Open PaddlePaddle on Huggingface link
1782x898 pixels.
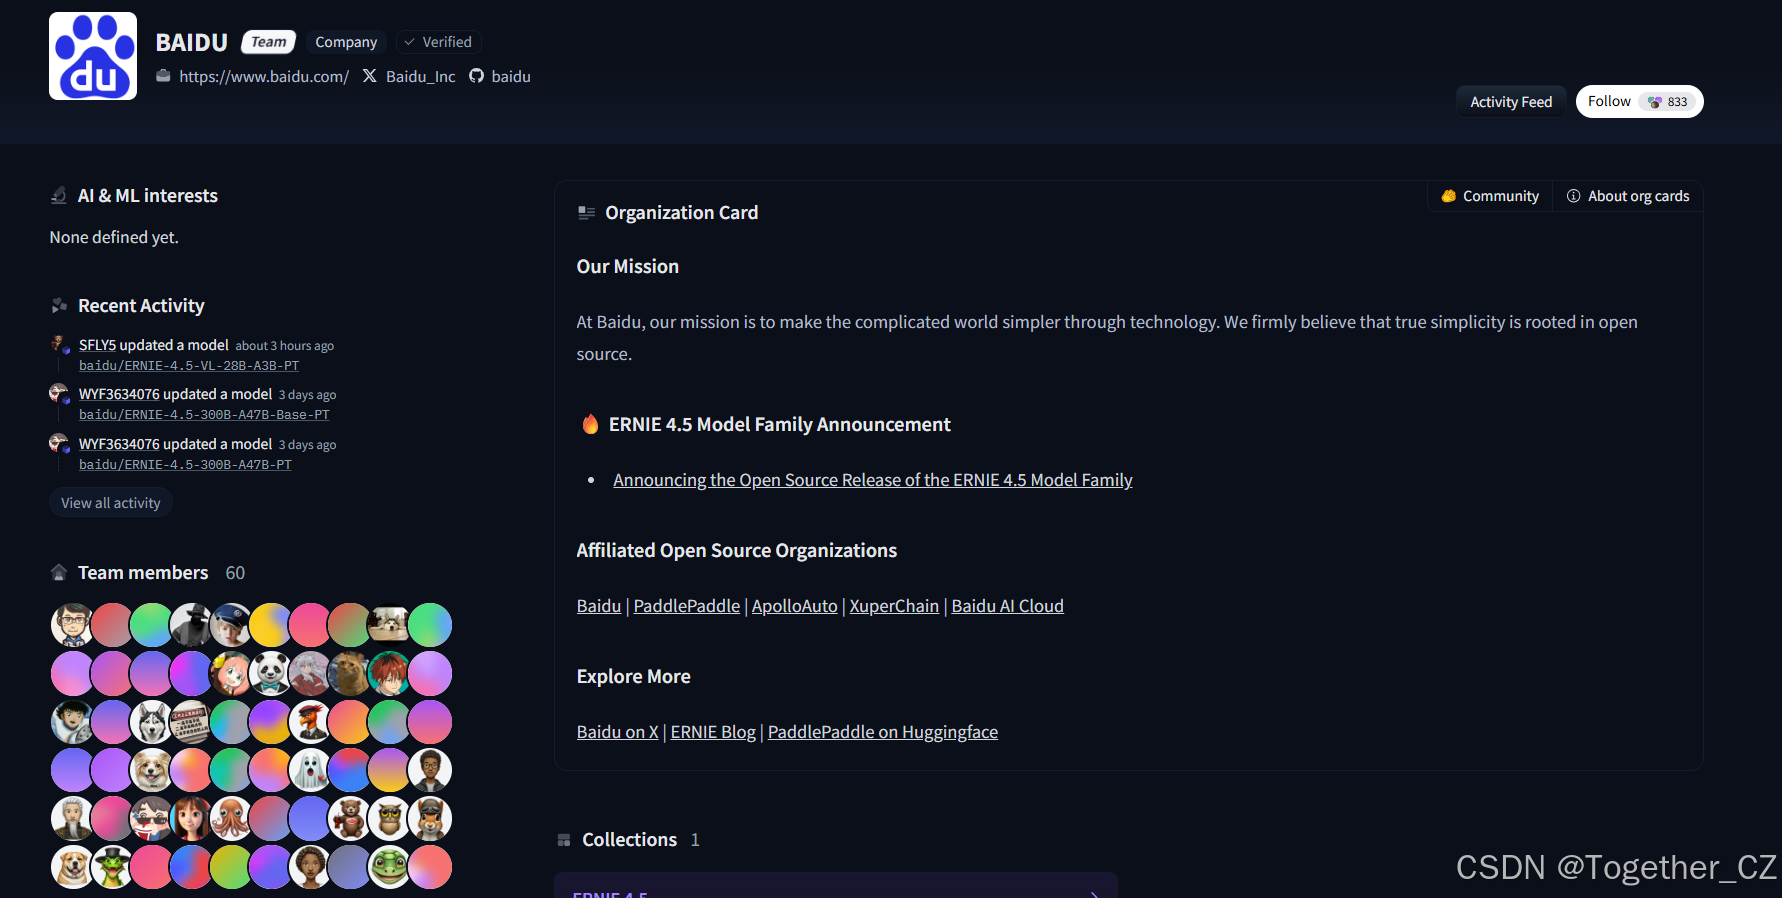(883, 732)
